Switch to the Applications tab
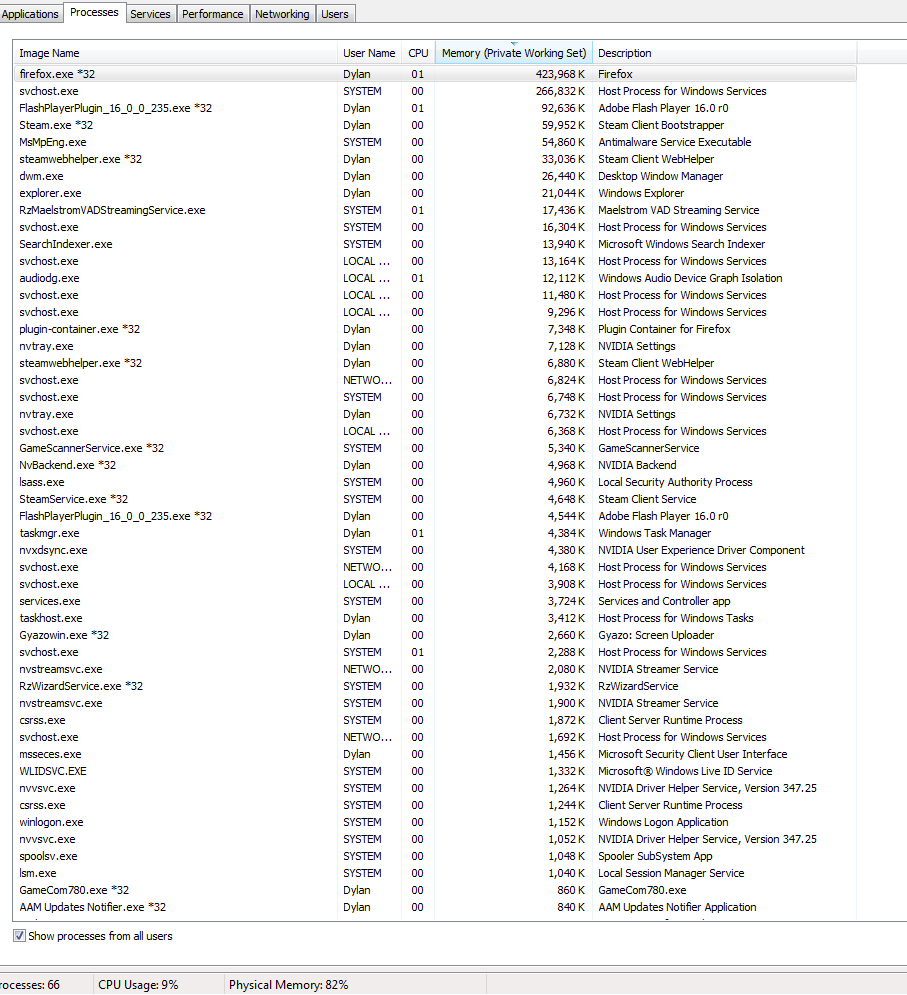Screen dimensions: 907x995 click(x=30, y=14)
